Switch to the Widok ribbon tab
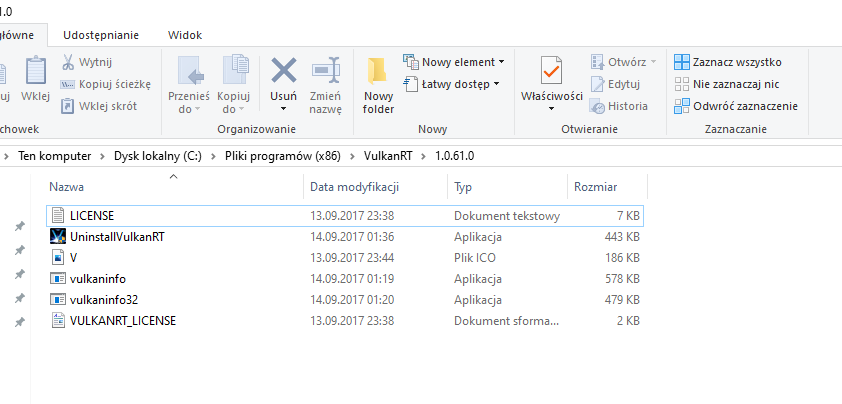Image resolution: width=842 pixels, height=404 pixels. coord(185,35)
